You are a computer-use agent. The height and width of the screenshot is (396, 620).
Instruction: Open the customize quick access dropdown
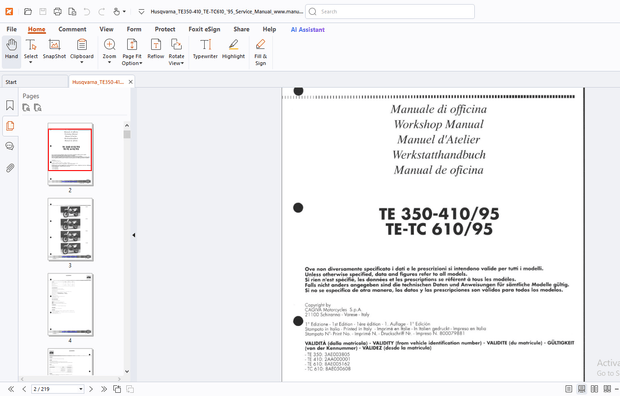141,11
